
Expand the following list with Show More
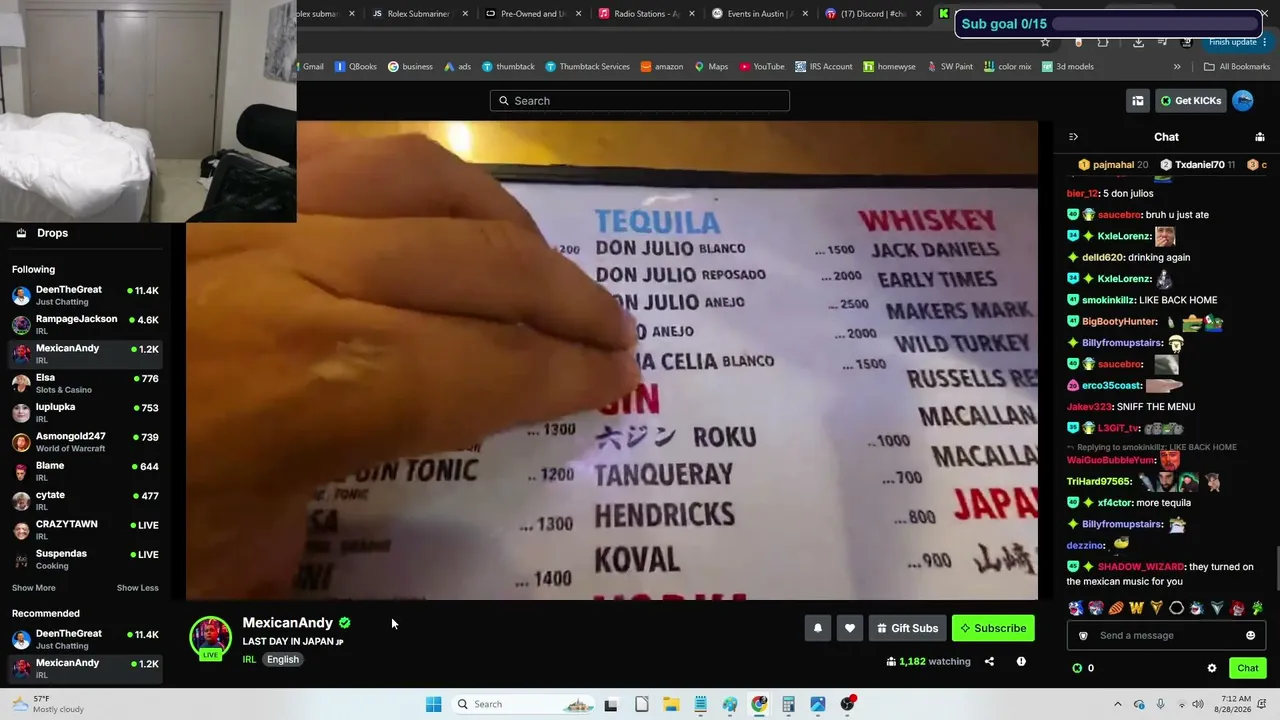point(34,588)
